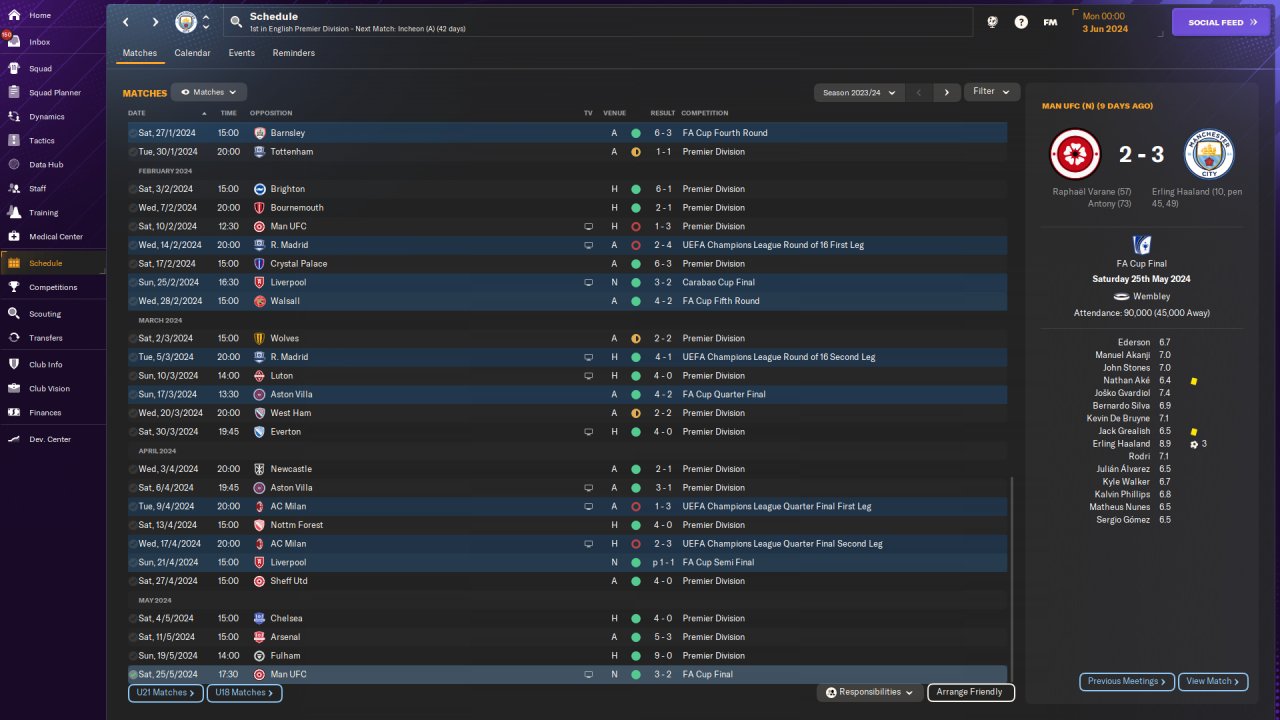The height and width of the screenshot is (720, 1280).
Task: Toggle the circle selector for Barnsley match row
Action: point(133,133)
